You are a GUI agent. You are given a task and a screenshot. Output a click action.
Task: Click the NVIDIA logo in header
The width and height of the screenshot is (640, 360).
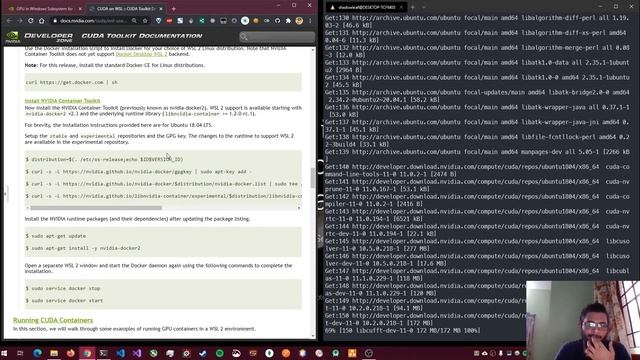coord(13,37)
